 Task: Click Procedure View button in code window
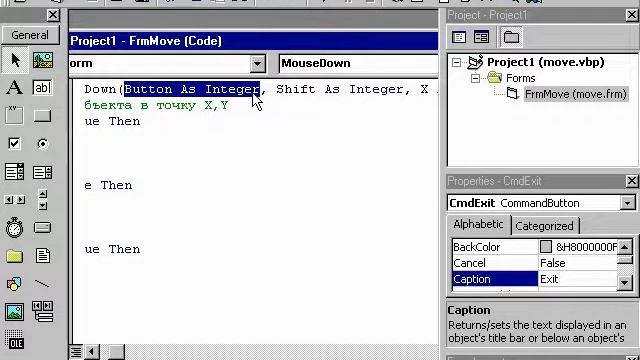coord(76,351)
